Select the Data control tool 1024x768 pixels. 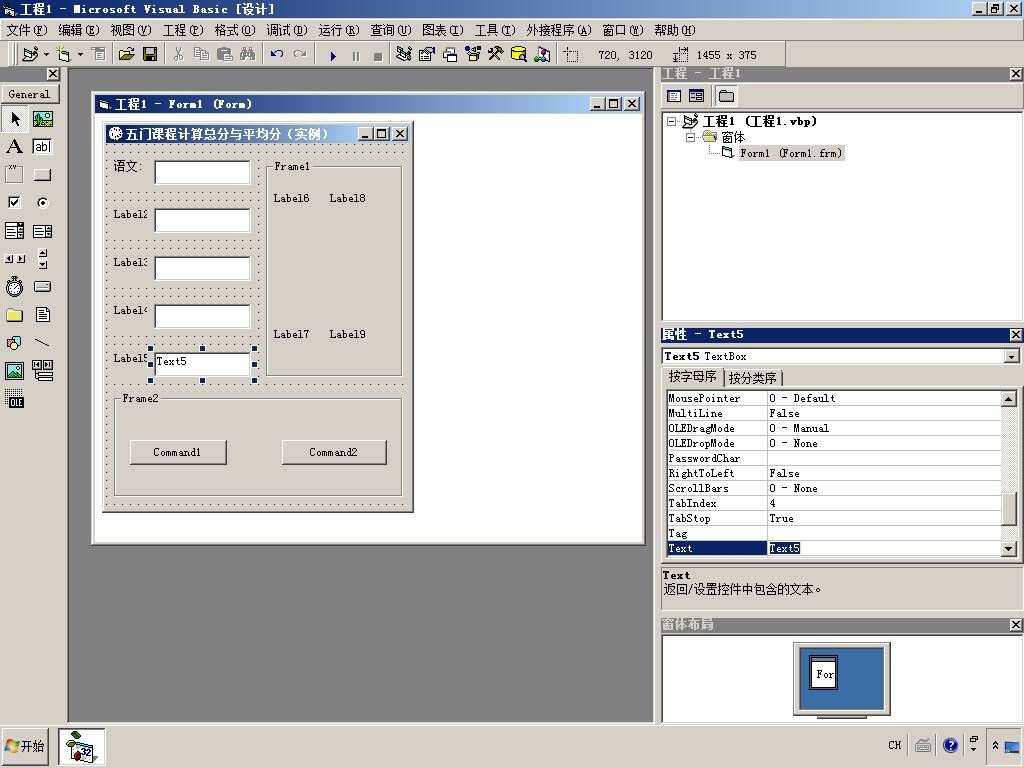pos(42,371)
